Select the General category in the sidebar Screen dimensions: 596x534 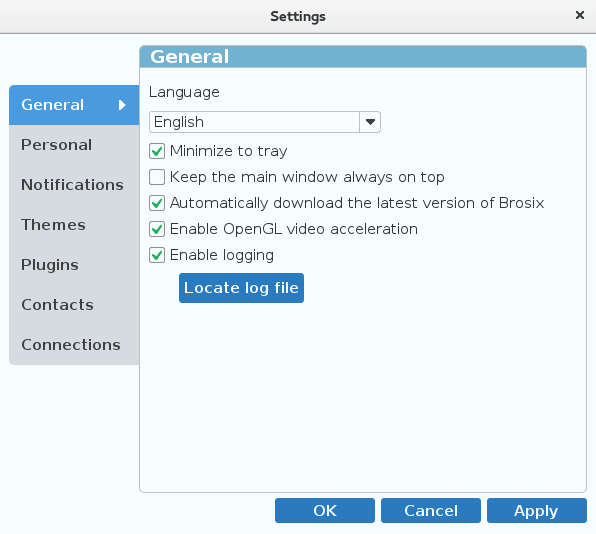pyautogui.click(x=74, y=105)
